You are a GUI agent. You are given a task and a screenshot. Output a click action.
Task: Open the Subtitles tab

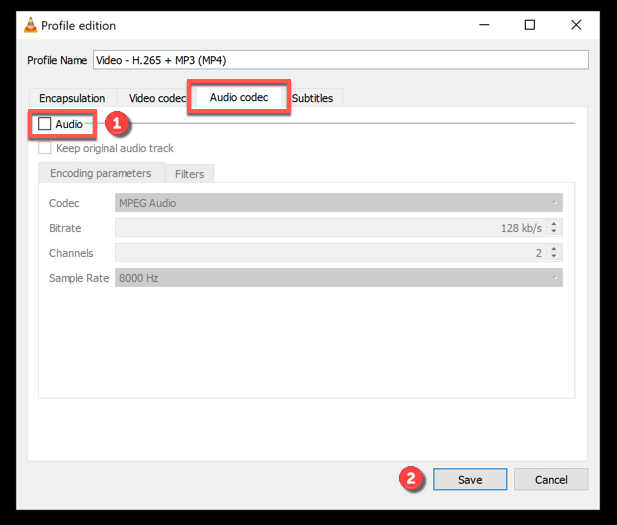312,98
